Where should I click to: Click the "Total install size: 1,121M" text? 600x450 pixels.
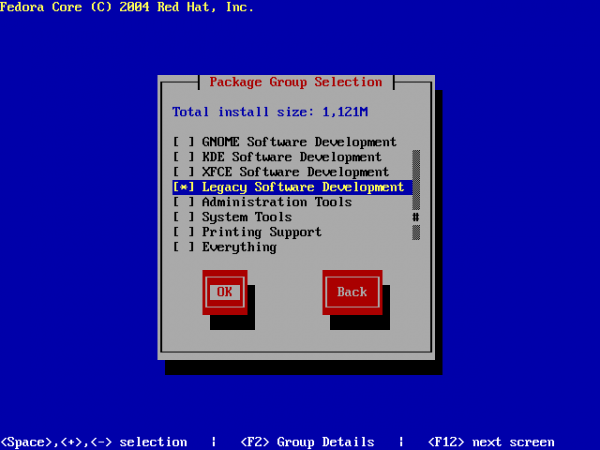(270, 112)
